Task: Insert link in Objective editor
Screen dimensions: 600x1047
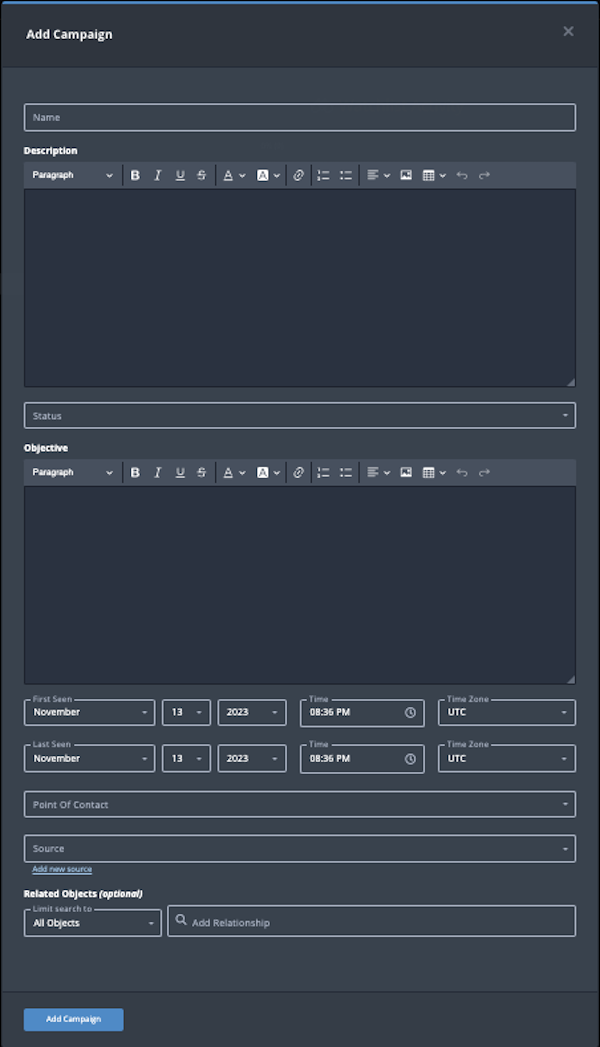Action: (298, 472)
